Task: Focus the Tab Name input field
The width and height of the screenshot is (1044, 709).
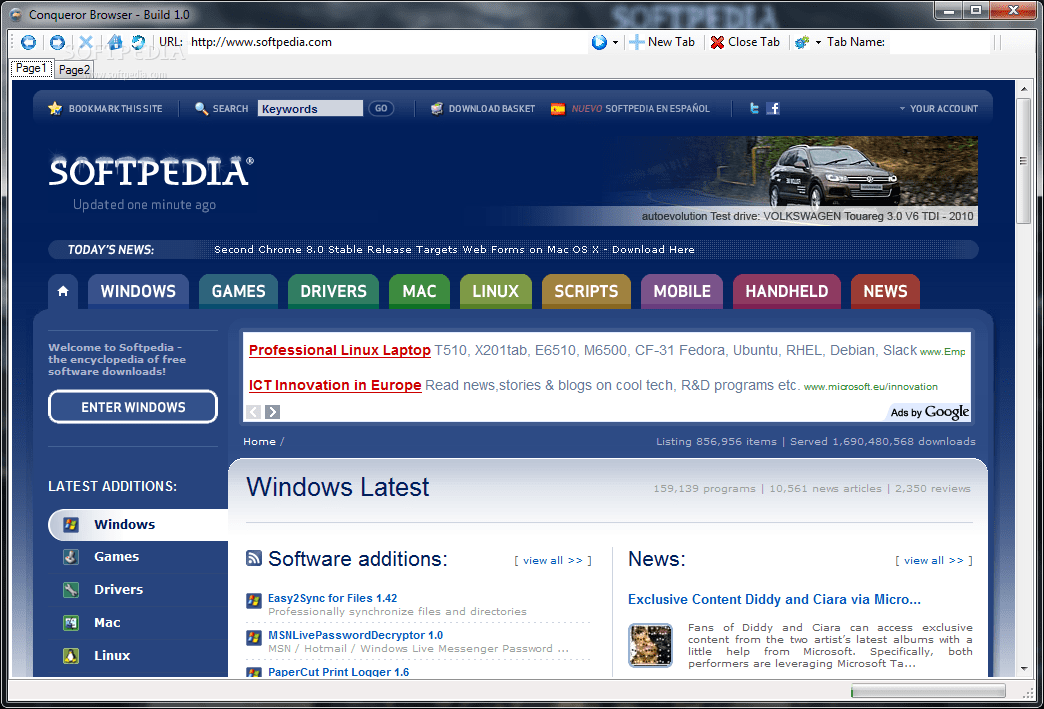Action: (940, 43)
